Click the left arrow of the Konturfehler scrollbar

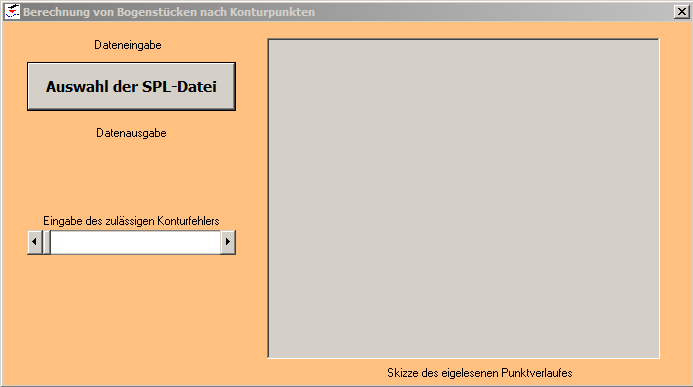pyautogui.click(x=34, y=242)
